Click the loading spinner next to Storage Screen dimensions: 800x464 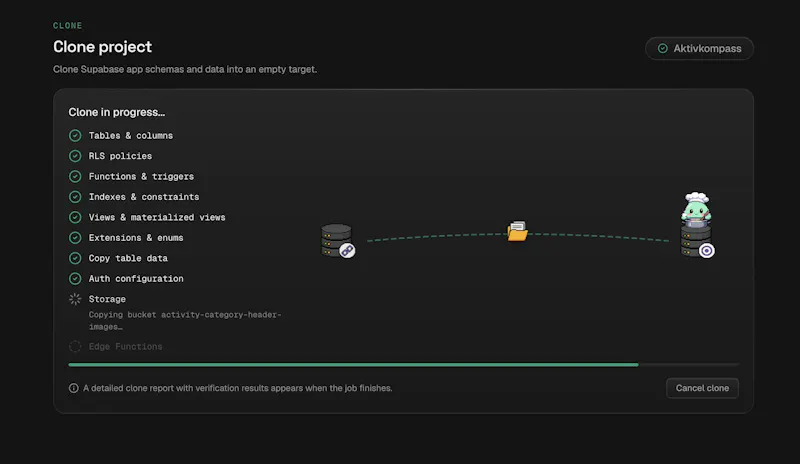pyautogui.click(x=75, y=299)
